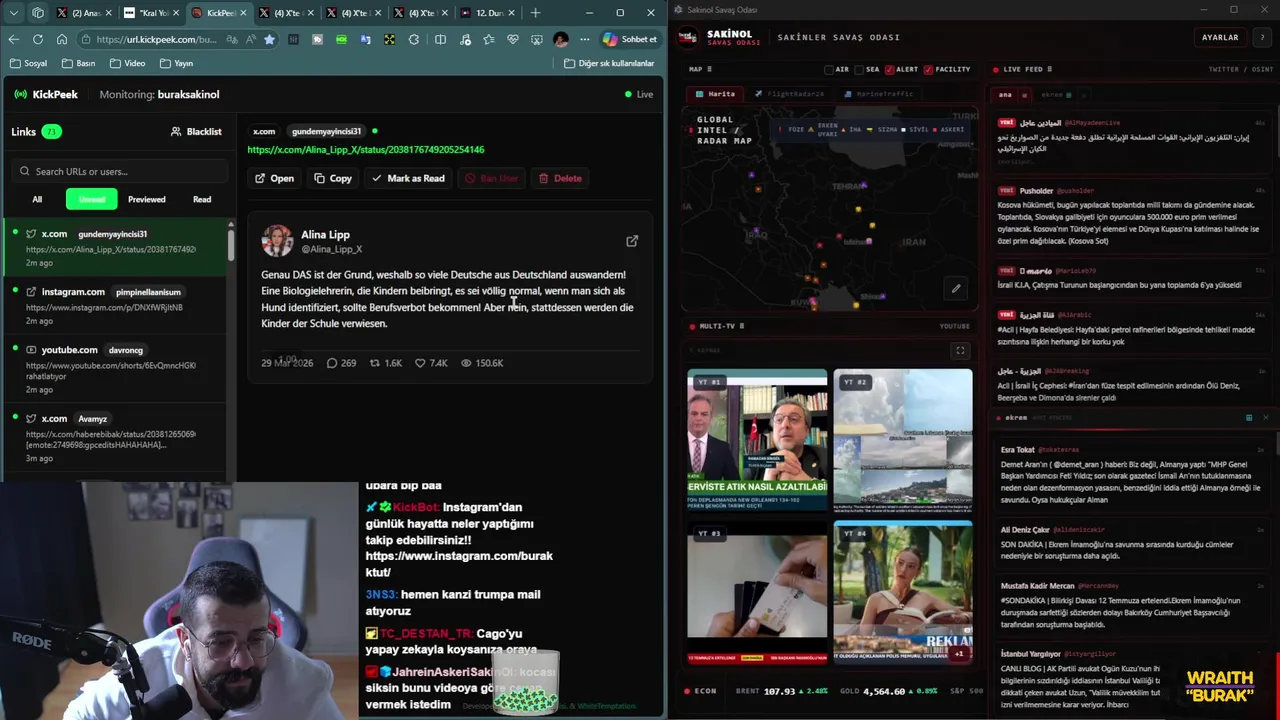Click the pencil edit icon on radar map
The height and width of the screenshot is (720, 1280).
(x=956, y=289)
